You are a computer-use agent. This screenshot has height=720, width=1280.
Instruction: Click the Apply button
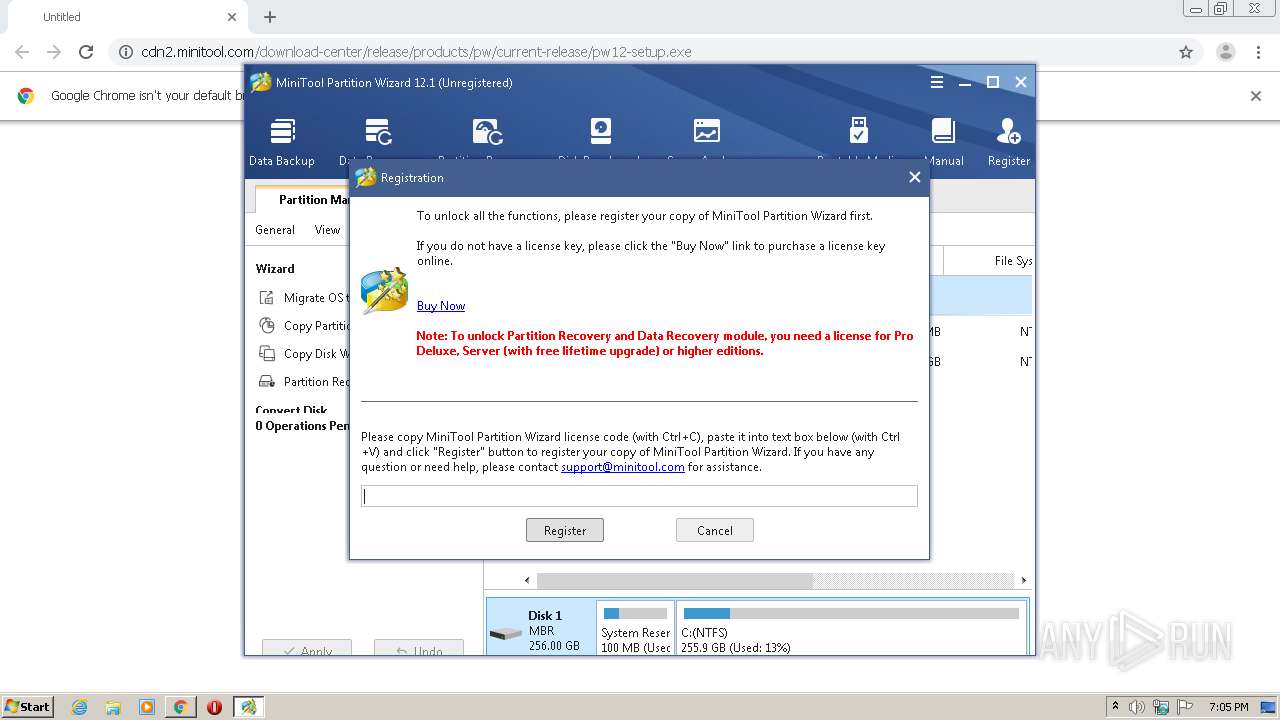(307, 648)
